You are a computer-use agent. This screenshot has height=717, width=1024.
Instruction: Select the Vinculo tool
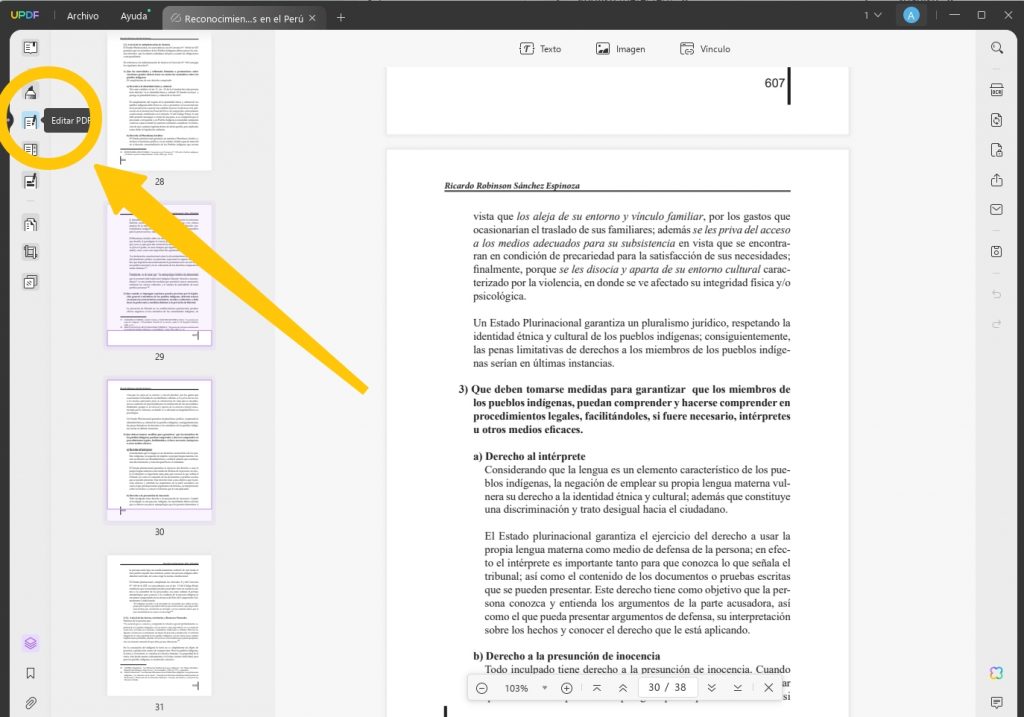click(704, 48)
